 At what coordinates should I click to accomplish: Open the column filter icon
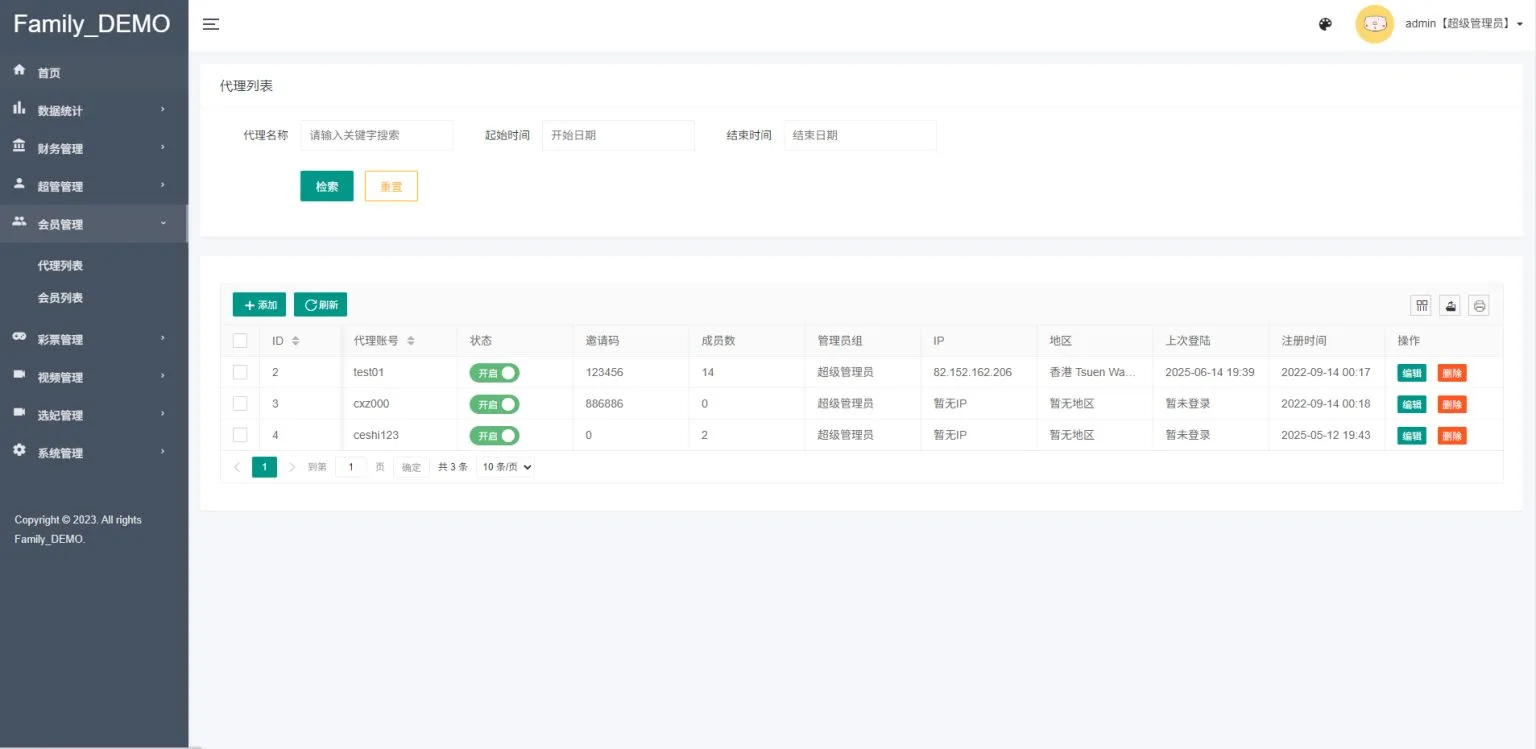click(x=1421, y=306)
